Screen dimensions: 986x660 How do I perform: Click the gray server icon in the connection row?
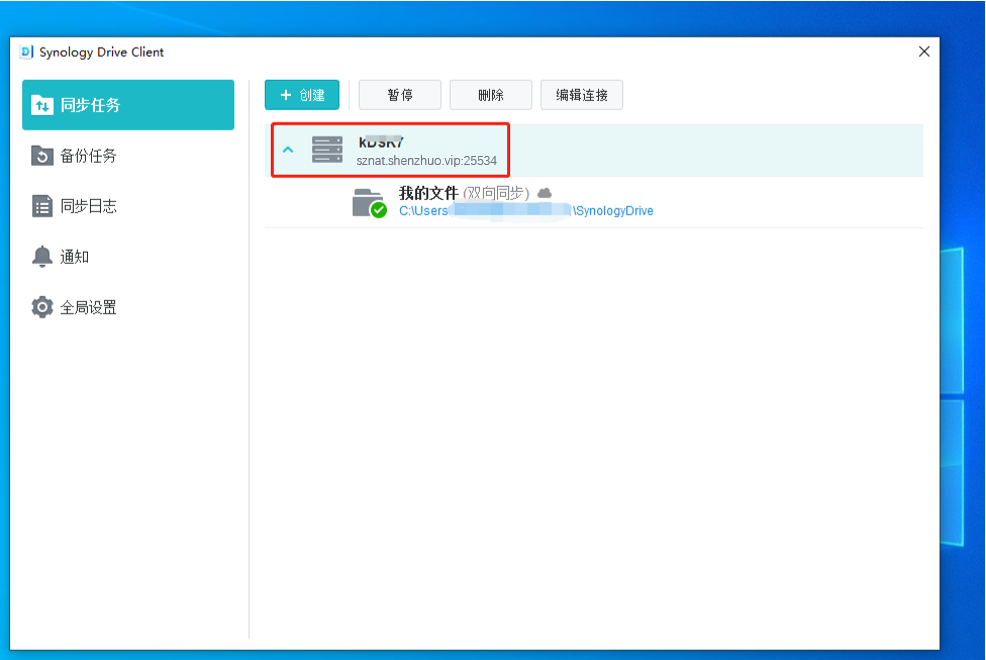coord(327,150)
